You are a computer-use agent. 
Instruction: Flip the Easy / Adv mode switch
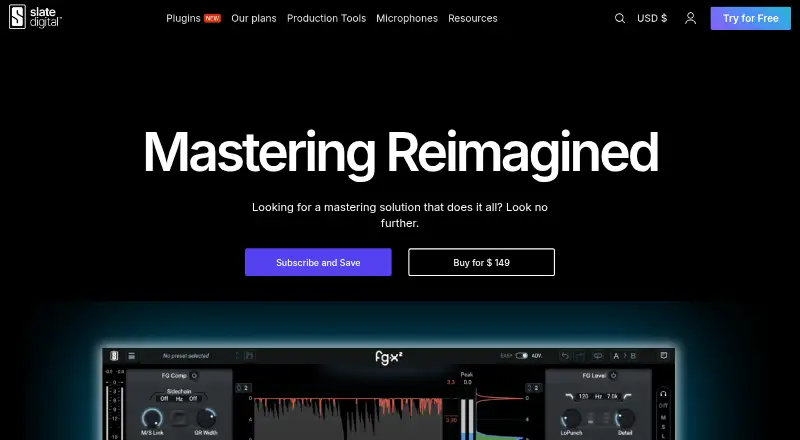521,355
